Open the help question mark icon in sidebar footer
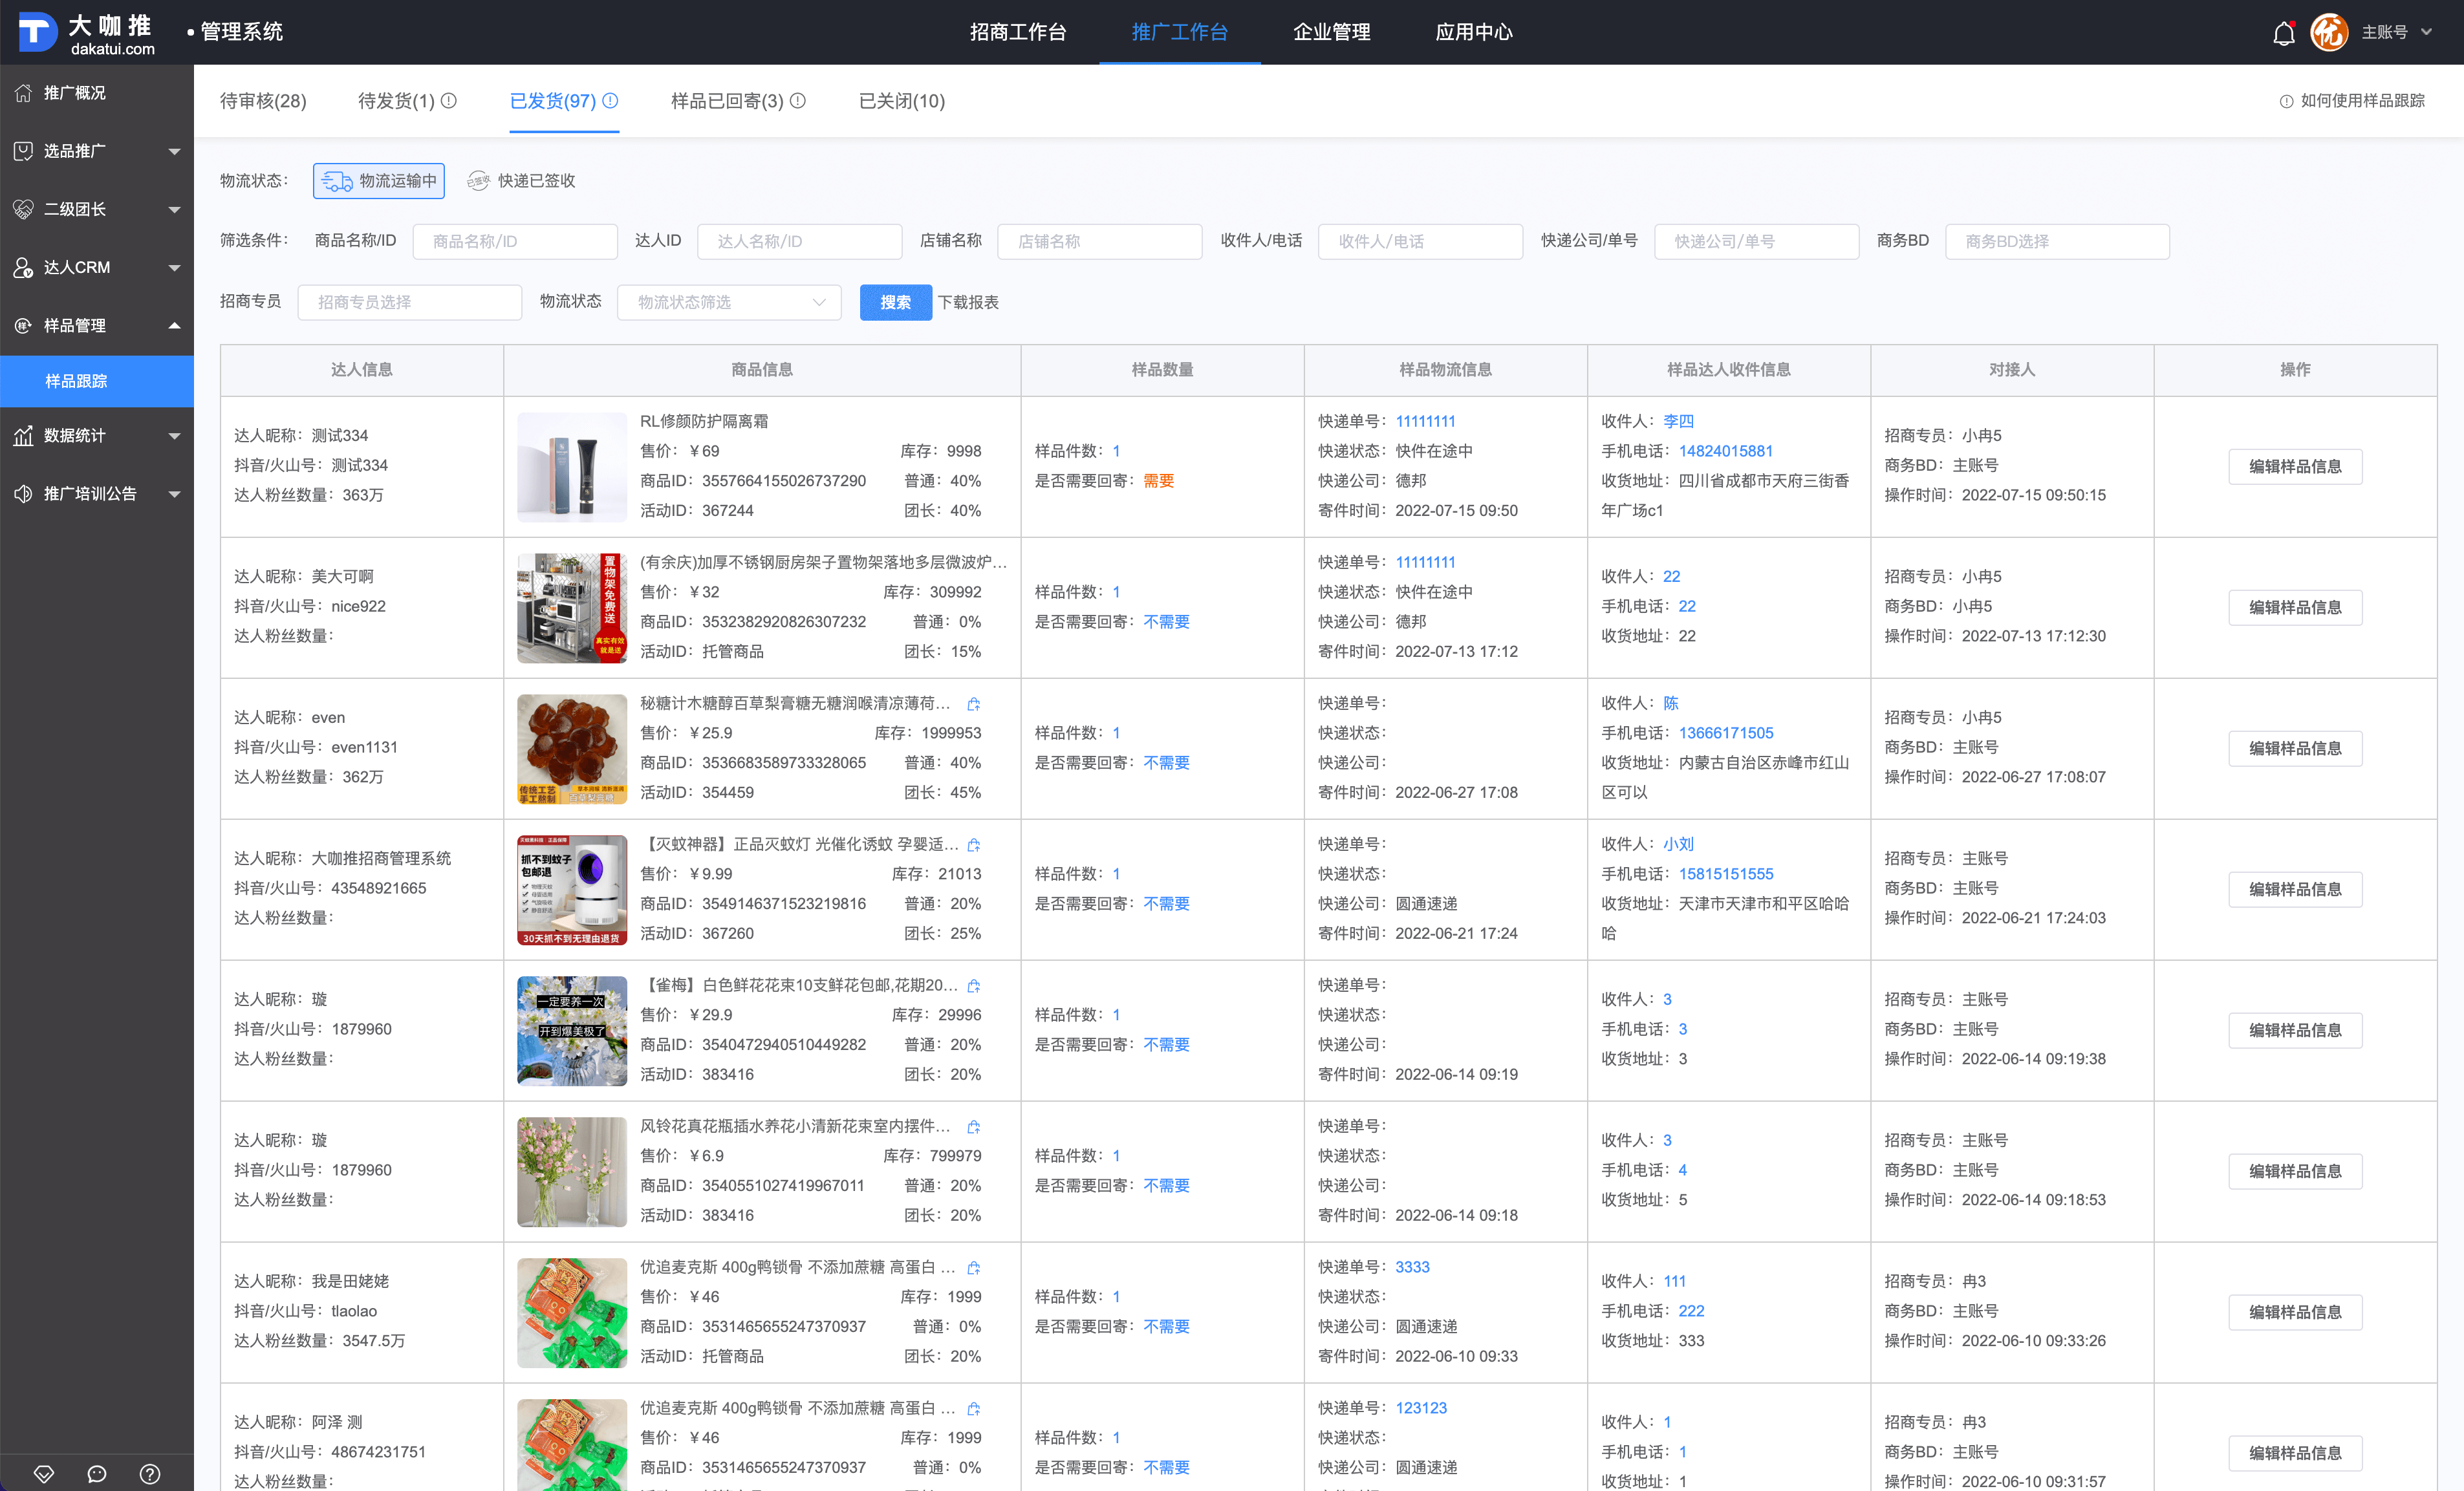 [x=150, y=1473]
